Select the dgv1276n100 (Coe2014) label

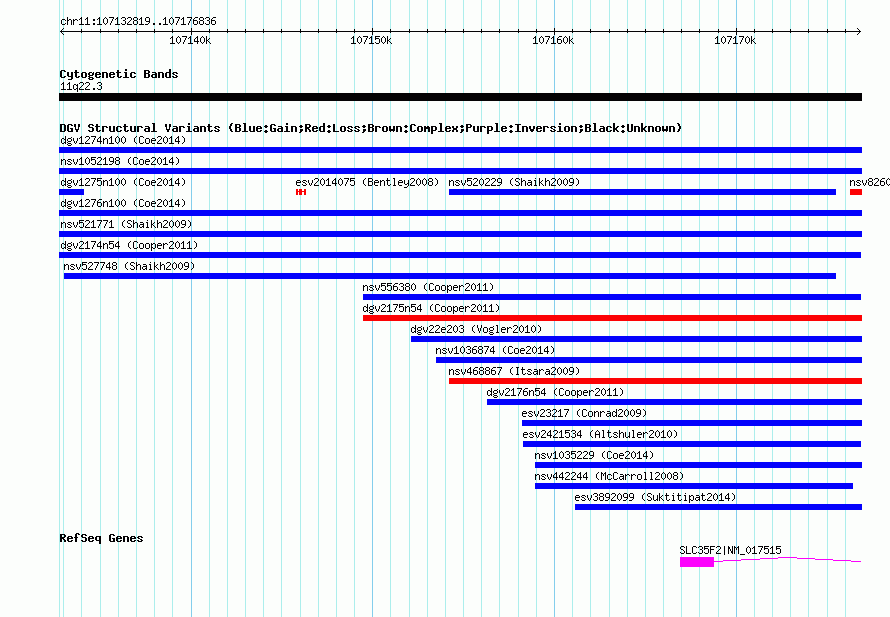coord(123,203)
